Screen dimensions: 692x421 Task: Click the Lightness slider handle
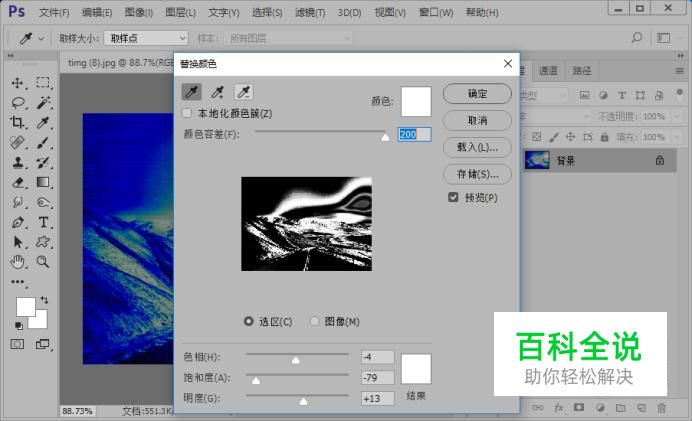point(303,401)
